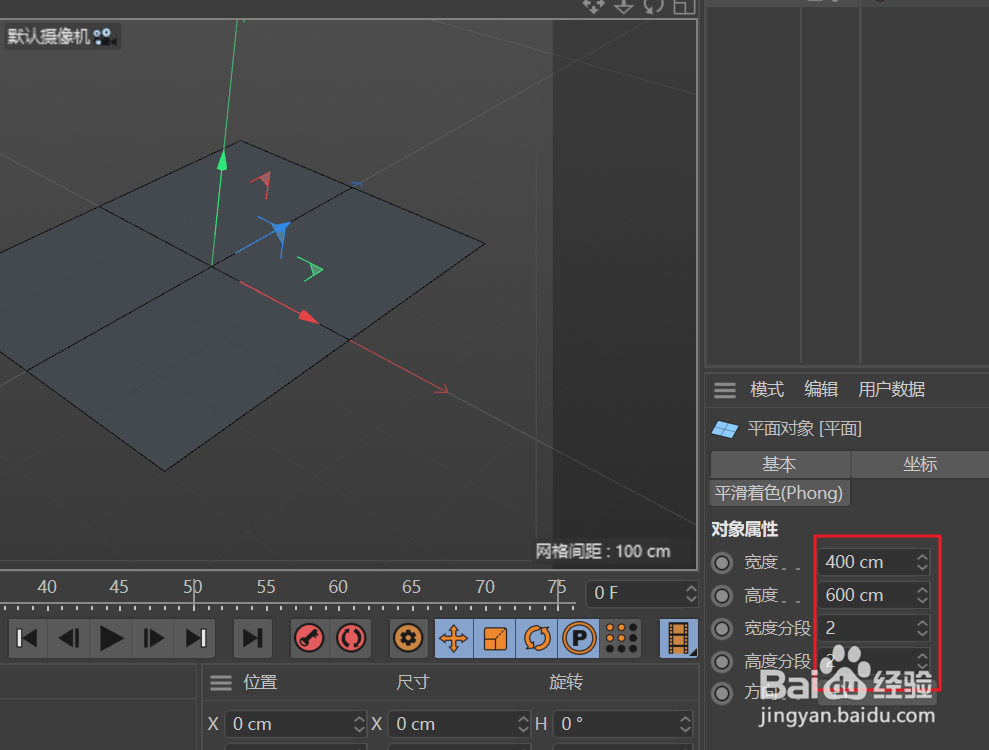Click the filmstrip icon after the toolbar
The image size is (989, 750).
(x=678, y=638)
